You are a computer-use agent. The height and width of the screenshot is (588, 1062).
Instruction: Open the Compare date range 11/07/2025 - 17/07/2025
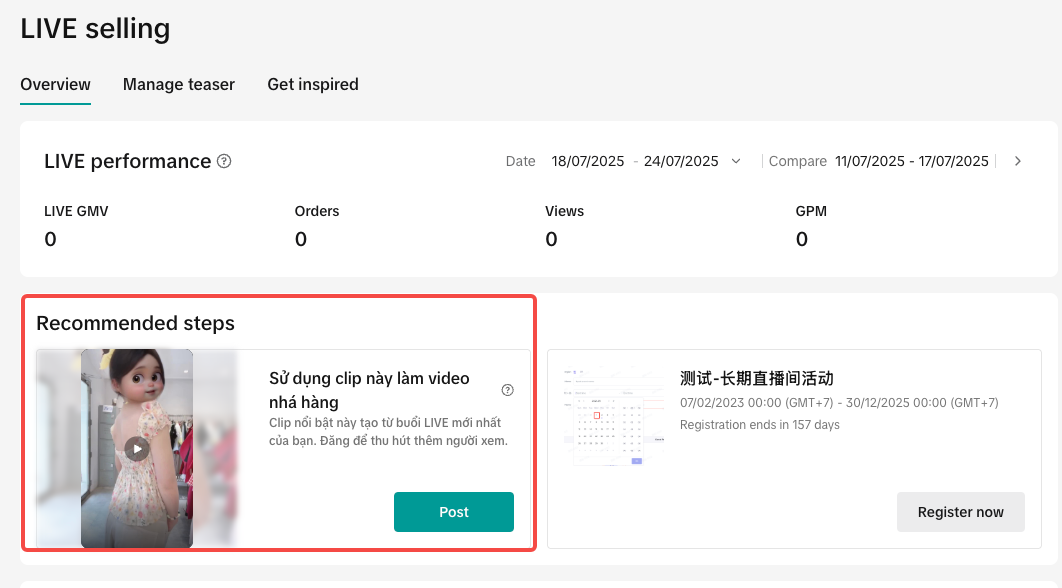[x=911, y=161]
